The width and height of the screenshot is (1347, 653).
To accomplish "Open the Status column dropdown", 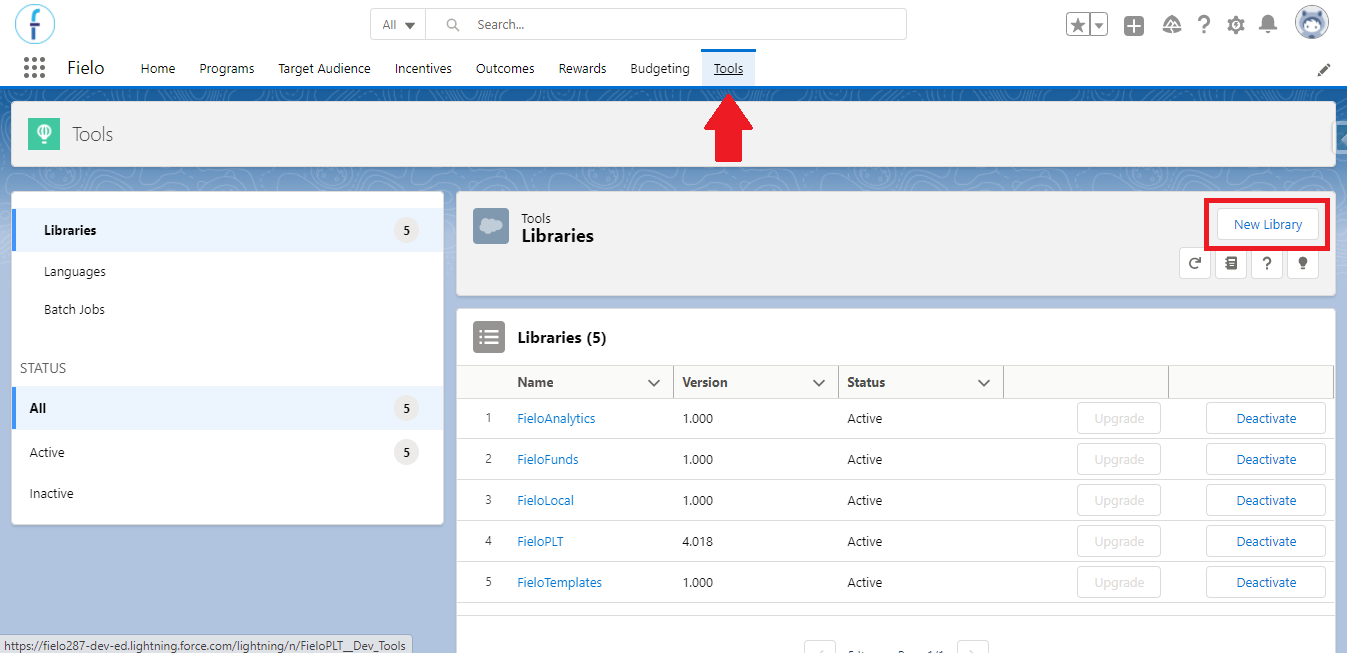I will tap(984, 383).
